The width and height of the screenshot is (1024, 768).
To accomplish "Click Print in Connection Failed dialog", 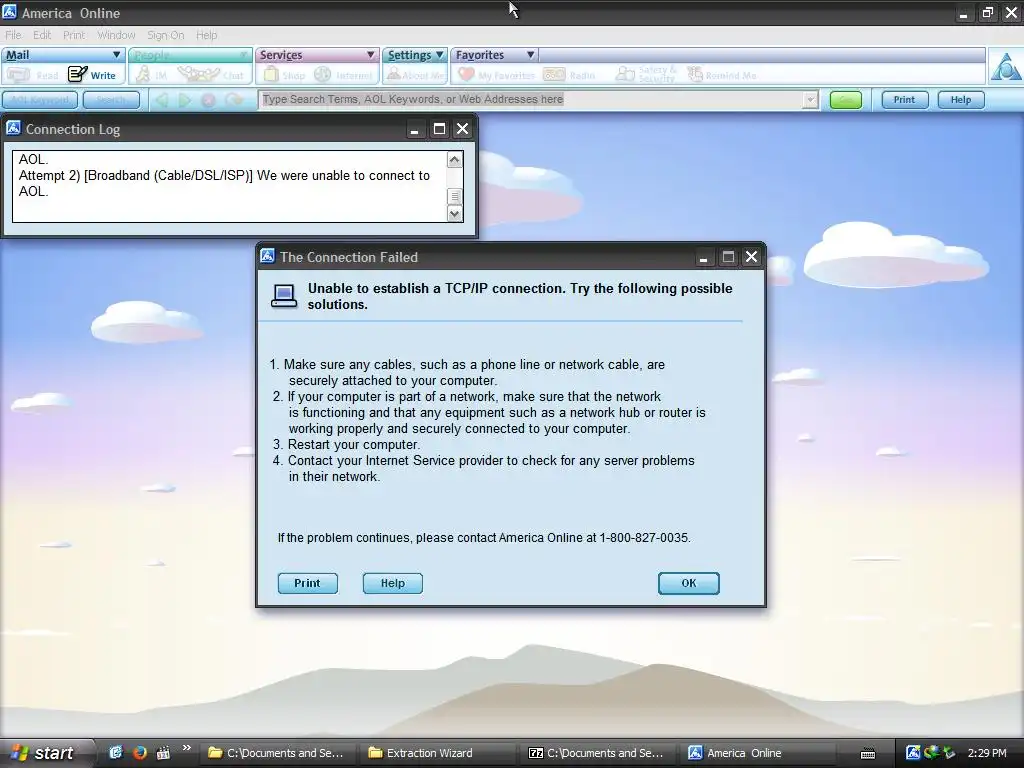I will 308,583.
